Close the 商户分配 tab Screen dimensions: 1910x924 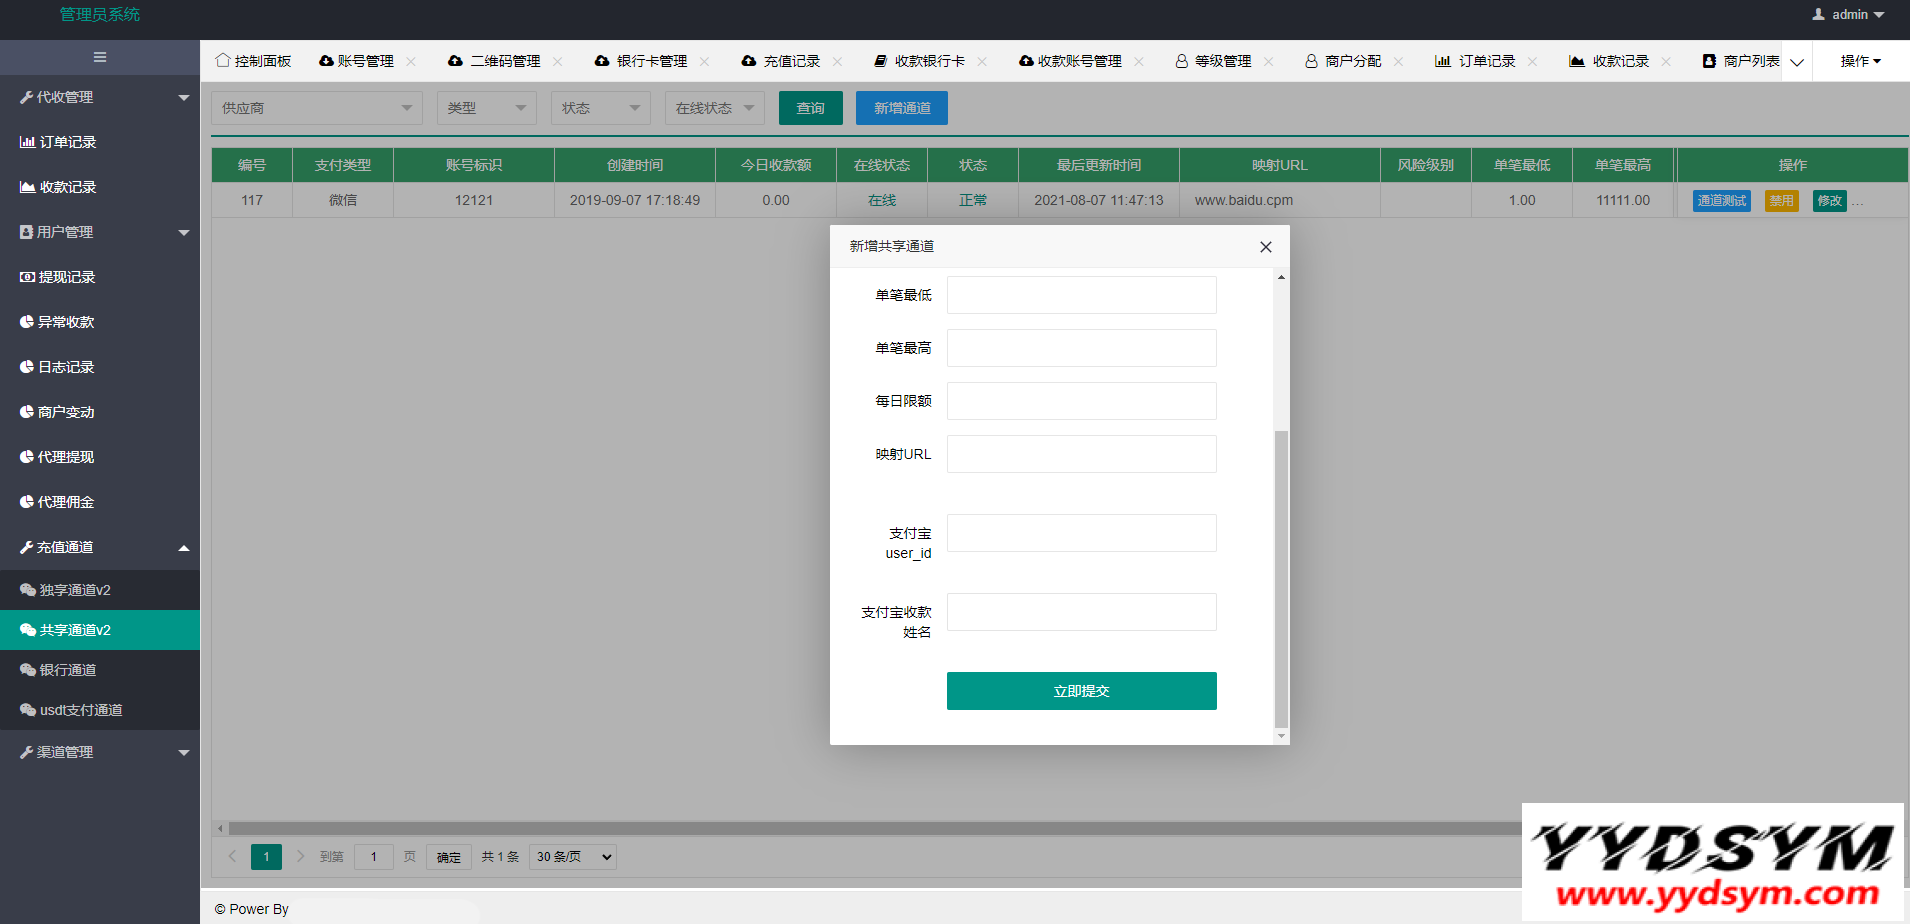tap(1399, 61)
